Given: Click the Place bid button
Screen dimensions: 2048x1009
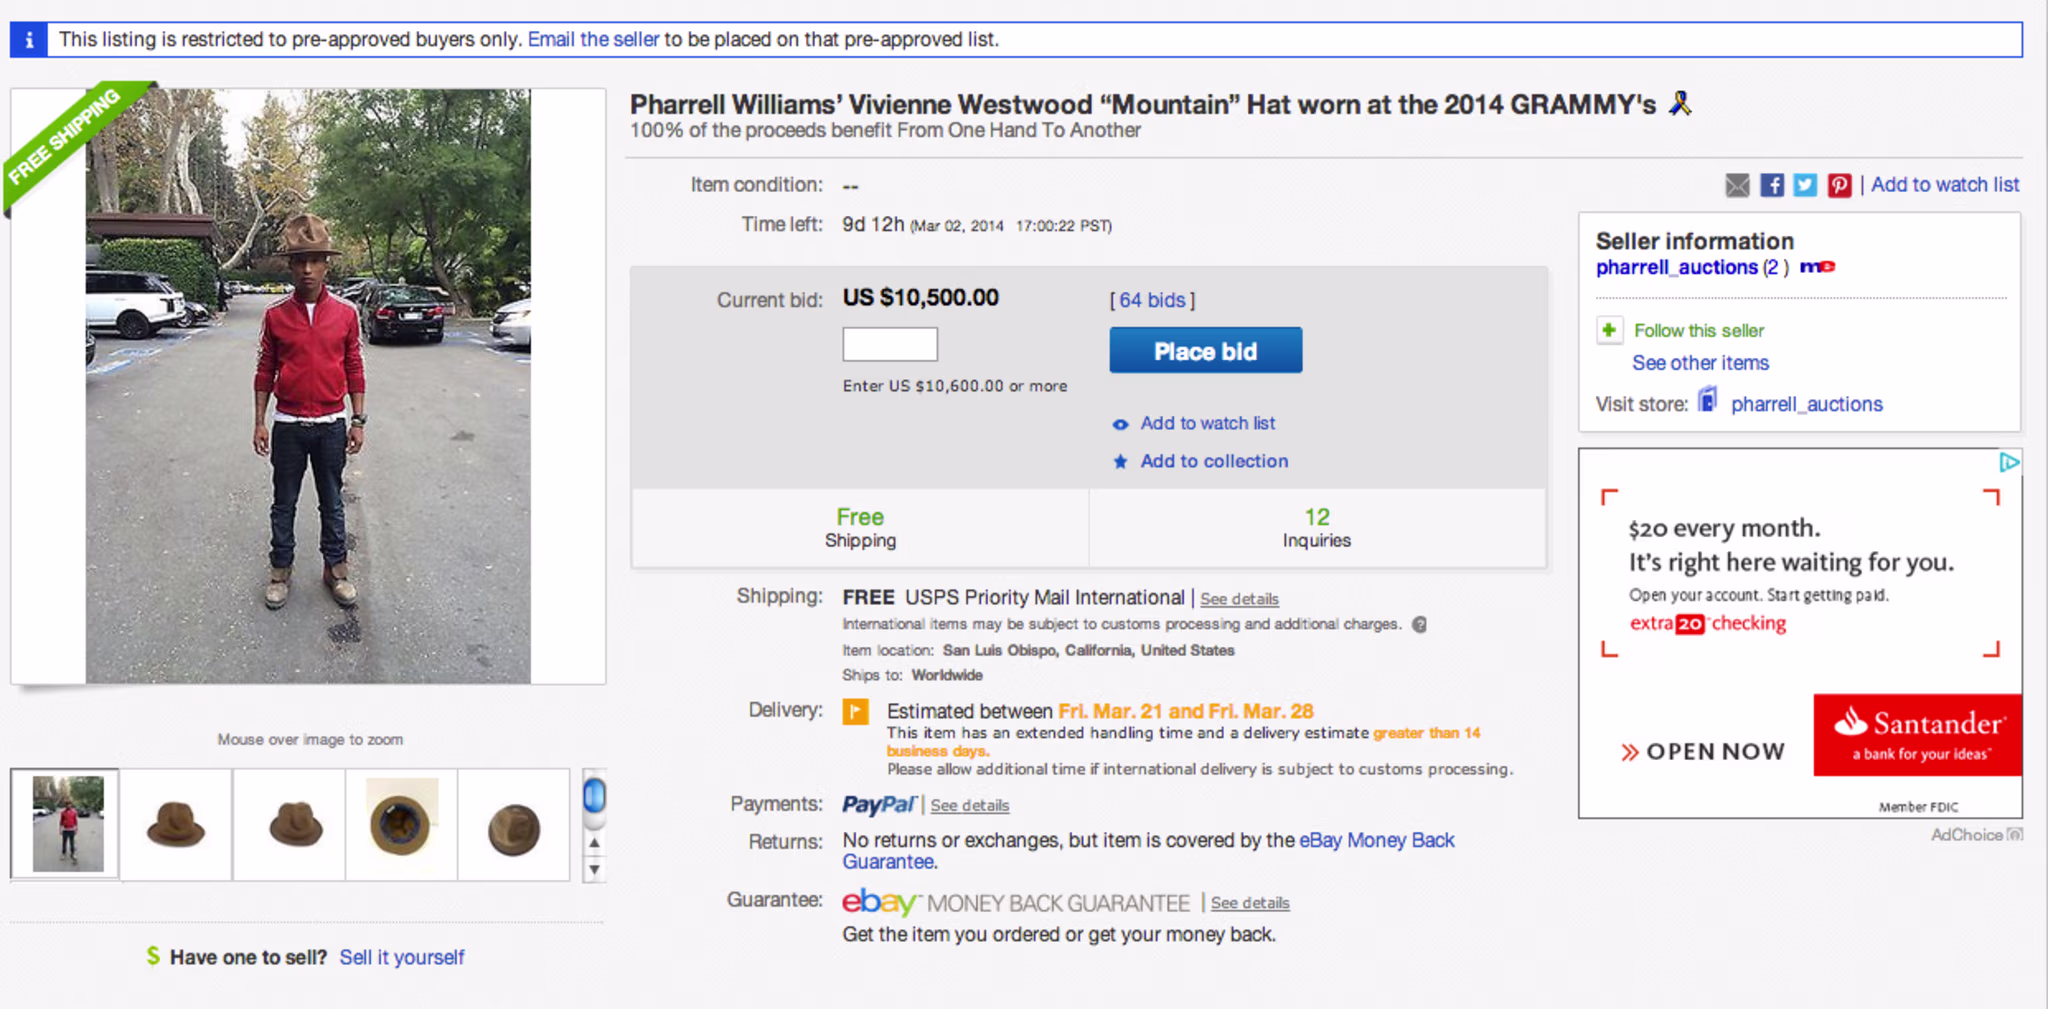Looking at the screenshot, I should tap(1206, 351).
